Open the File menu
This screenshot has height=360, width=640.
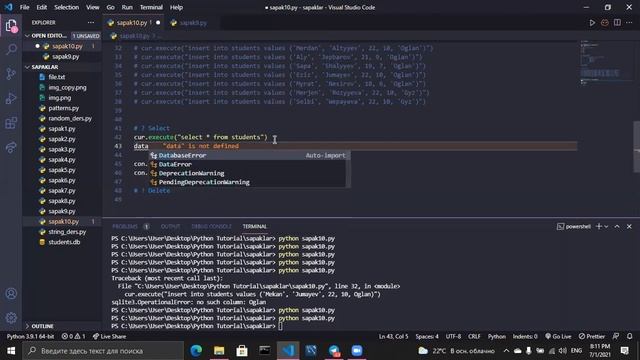[24, 7]
